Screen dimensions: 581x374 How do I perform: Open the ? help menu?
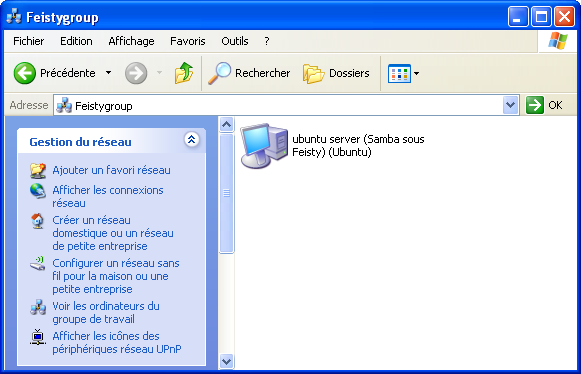coord(267,41)
